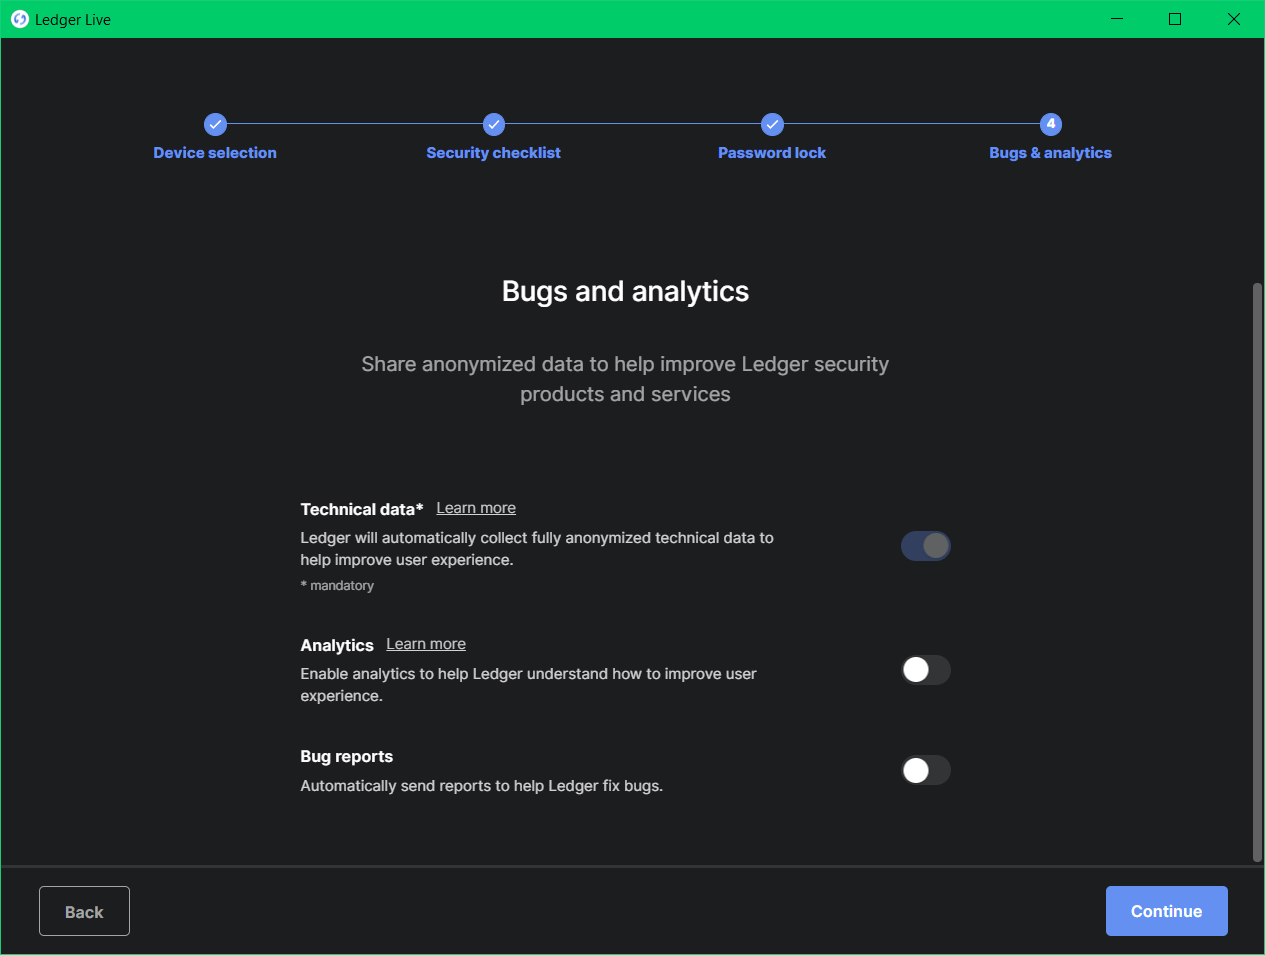This screenshot has height=955, width=1265.
Task: Open Learn more link for Technical data
Action: click(476, 508)
